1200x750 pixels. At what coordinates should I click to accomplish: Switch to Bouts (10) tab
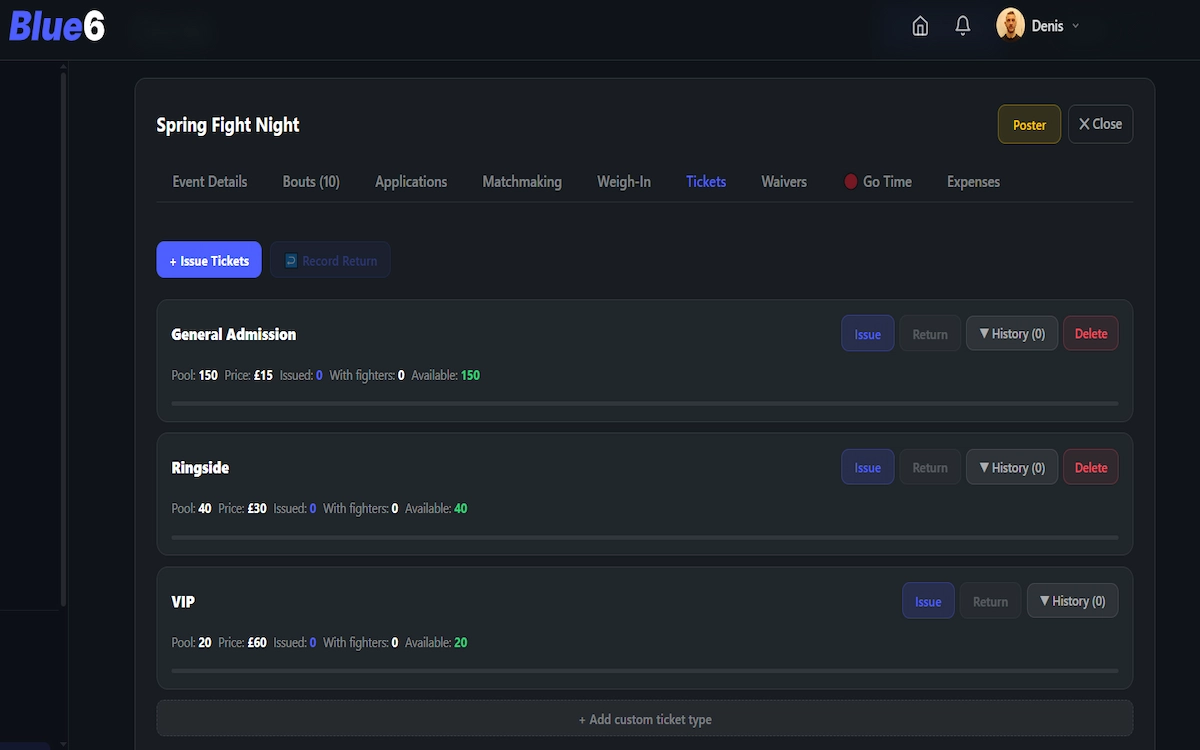click(311, 181)
